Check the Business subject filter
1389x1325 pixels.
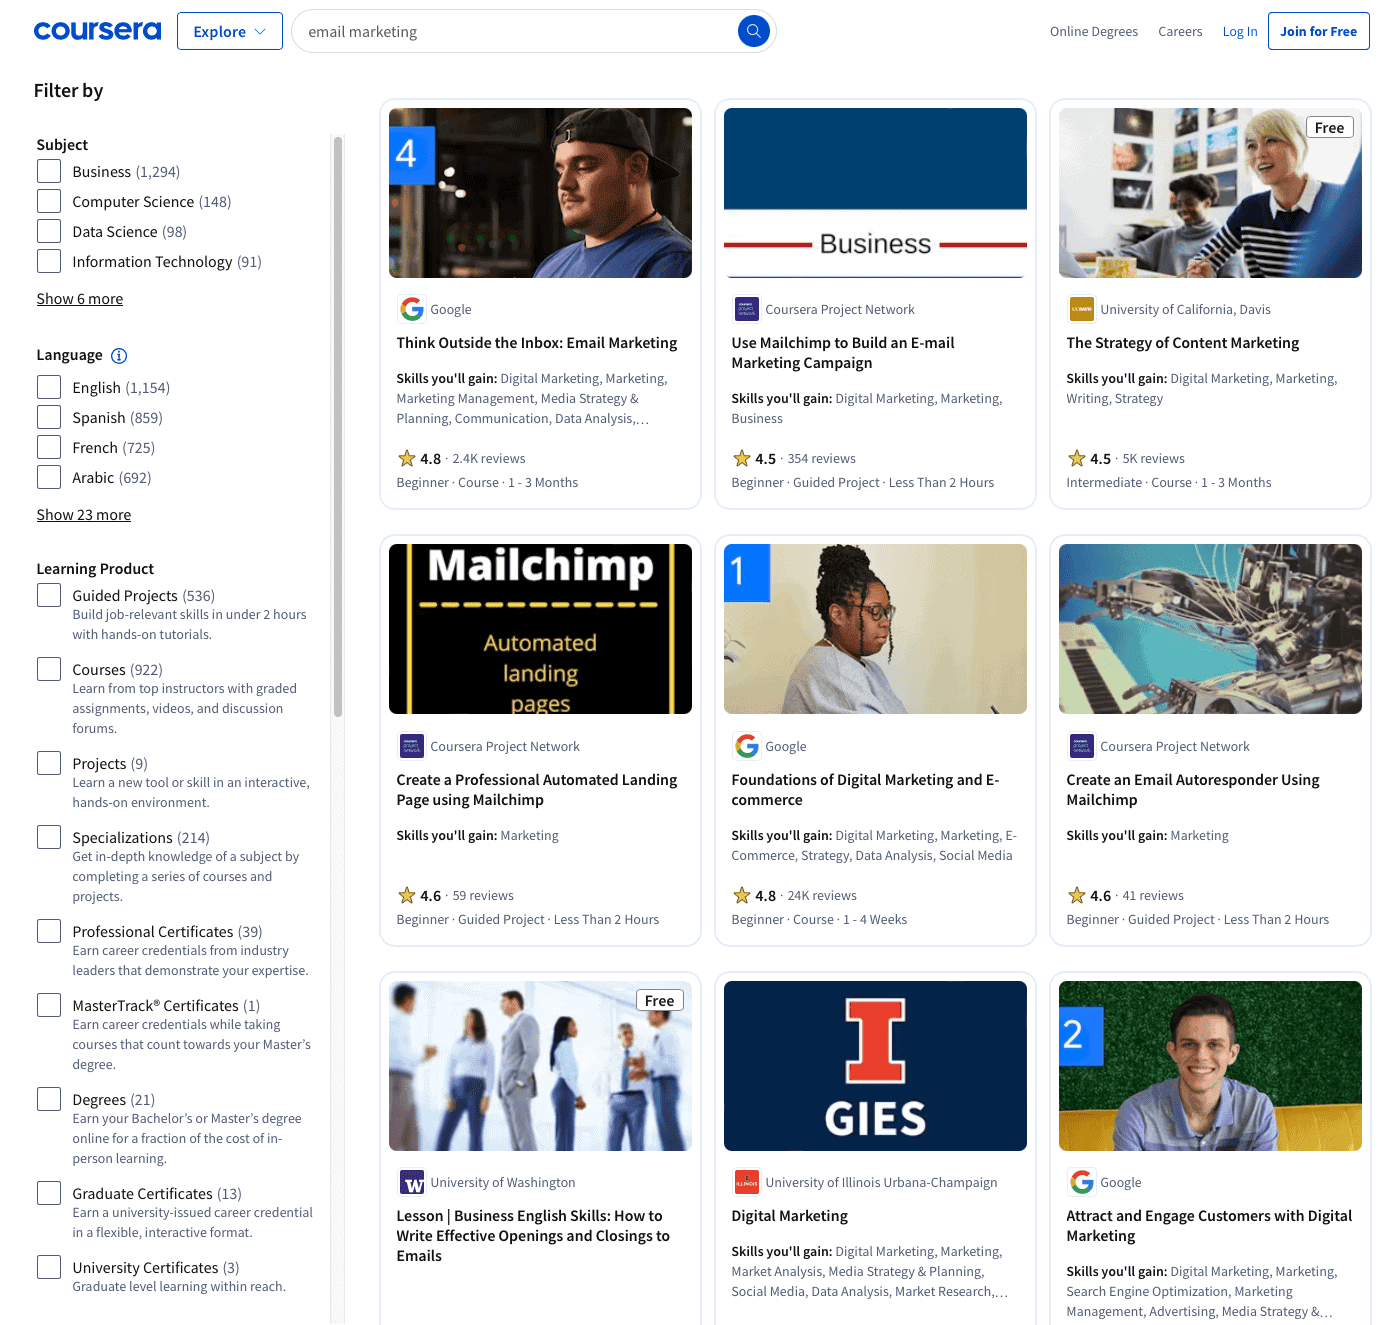tap(49, 171)
